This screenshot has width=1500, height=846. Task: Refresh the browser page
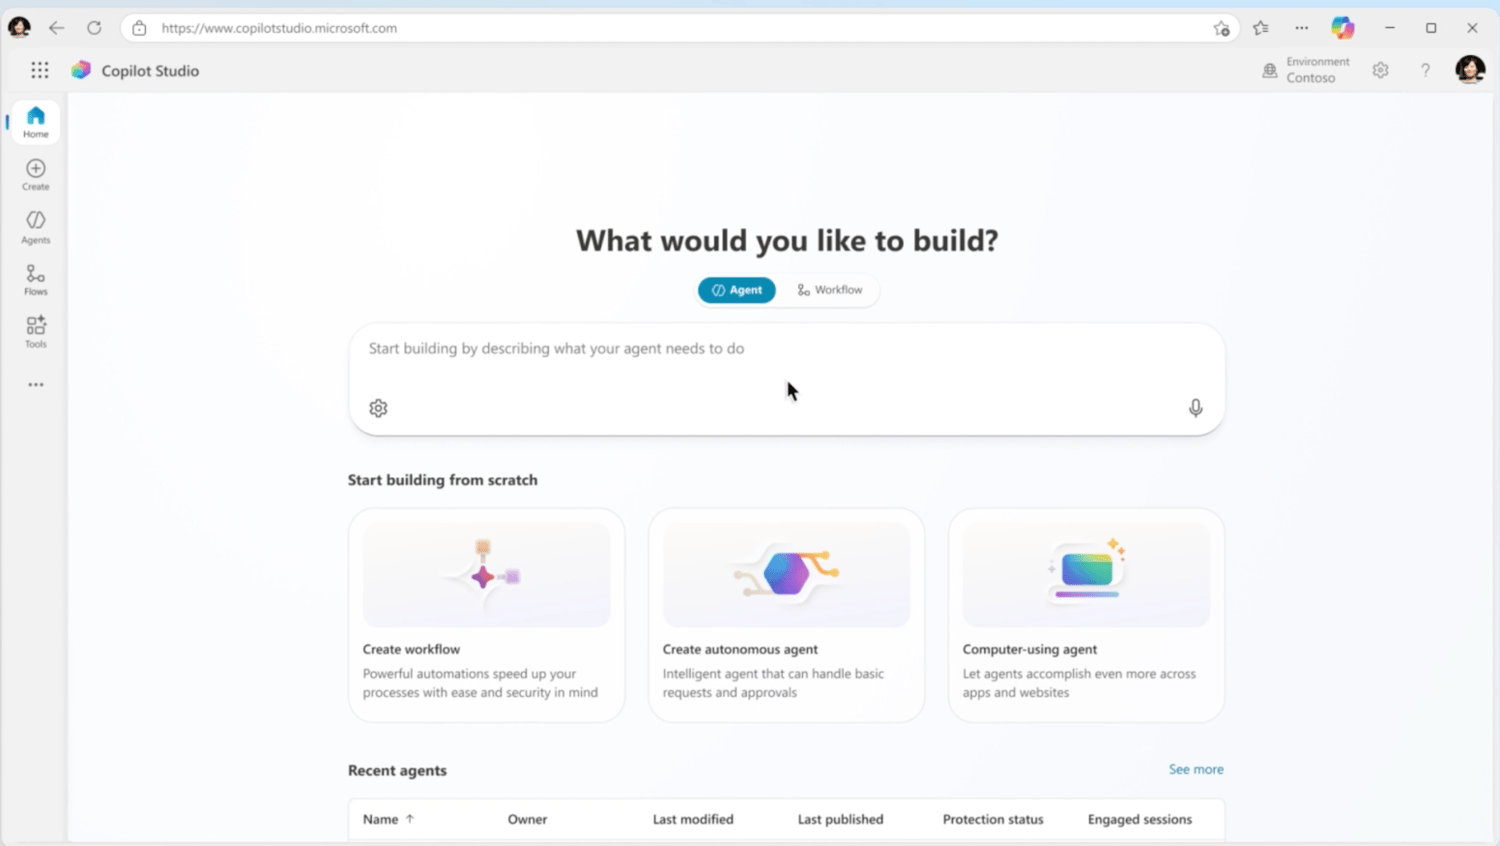point(94,28)
